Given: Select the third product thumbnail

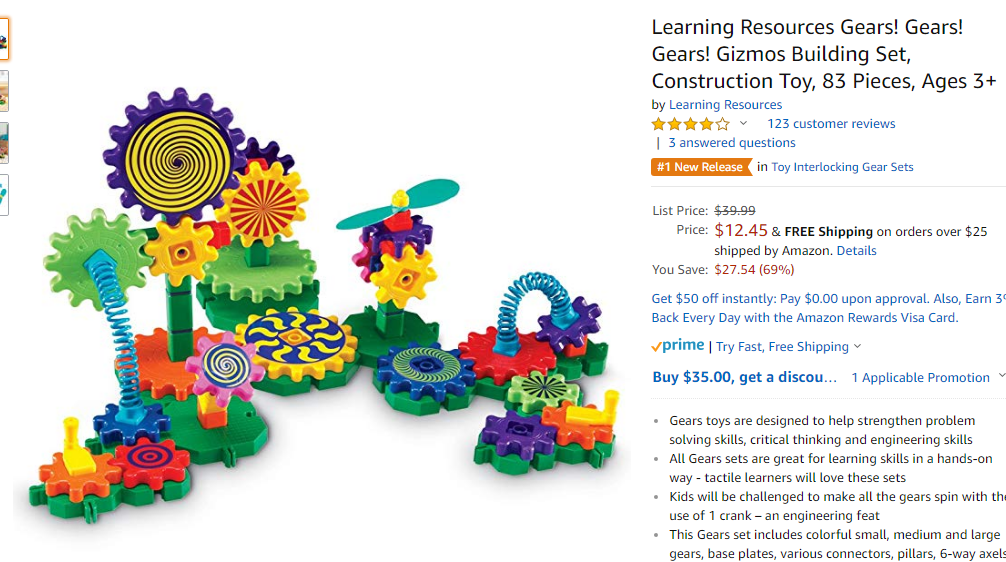Looking at the screenshot, I should click(x=4, y=143).
